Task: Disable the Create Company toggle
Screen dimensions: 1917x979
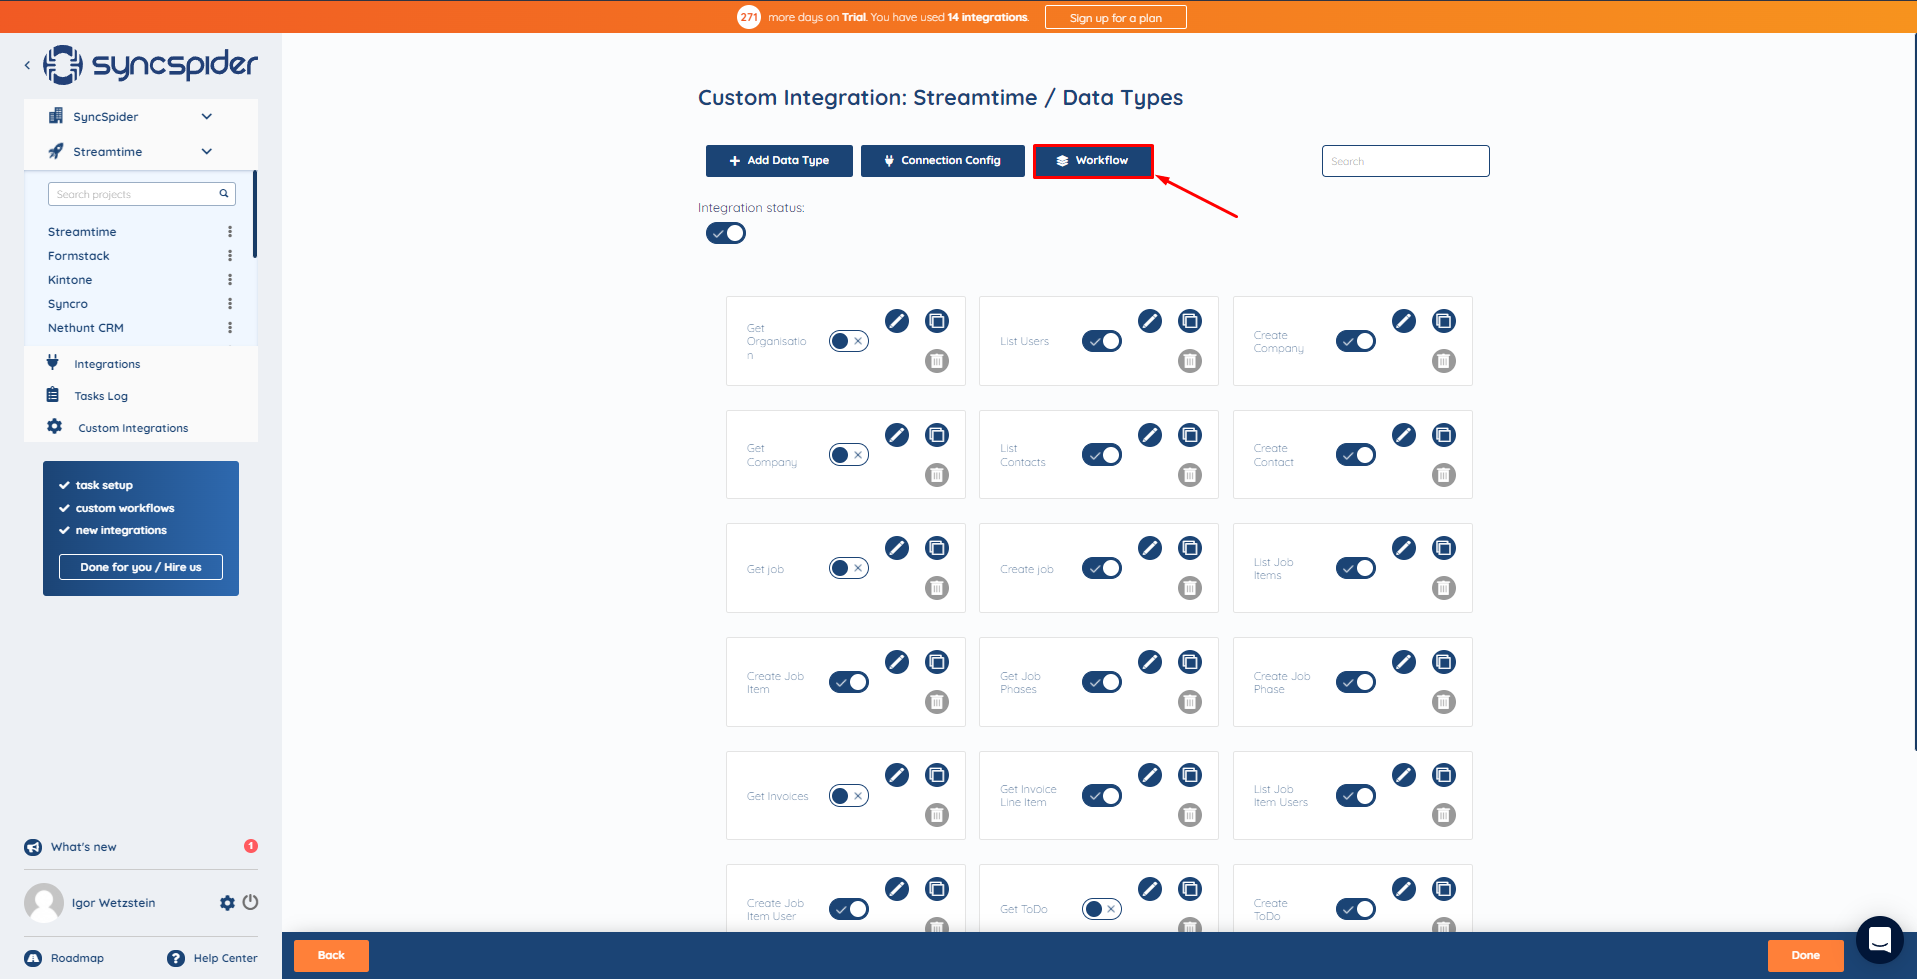Action: click(x=1356, y=341)
